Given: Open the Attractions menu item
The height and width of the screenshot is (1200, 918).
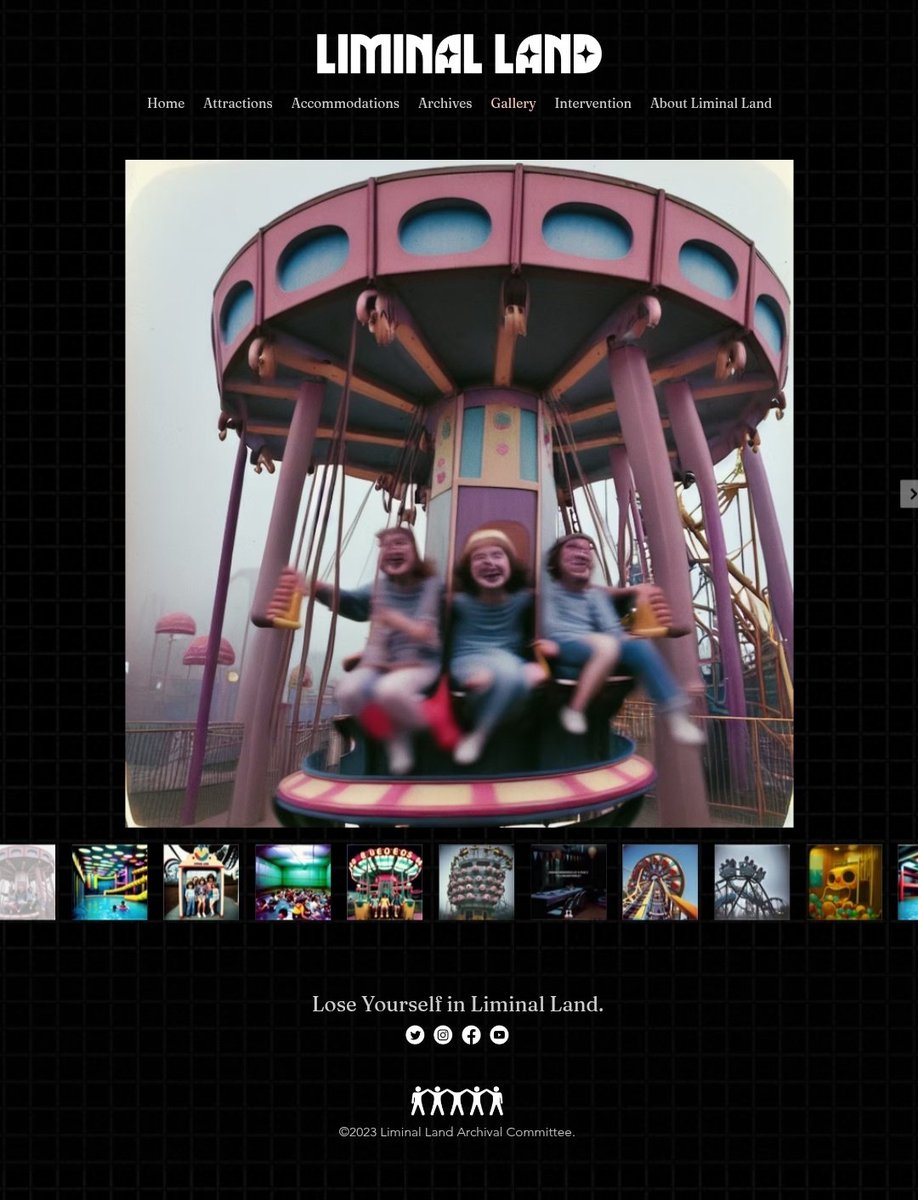Looking at the screenshot, I should tap(238, 103).
